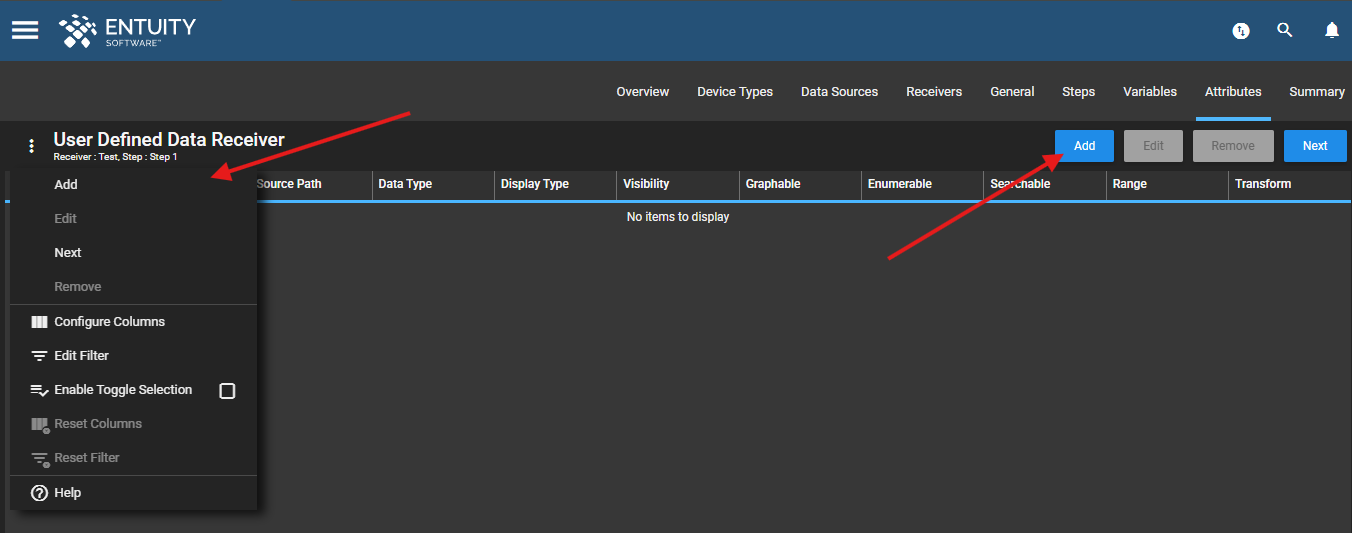Open the search magnifier icon

pyautogui.click(x=1285, y=30)
